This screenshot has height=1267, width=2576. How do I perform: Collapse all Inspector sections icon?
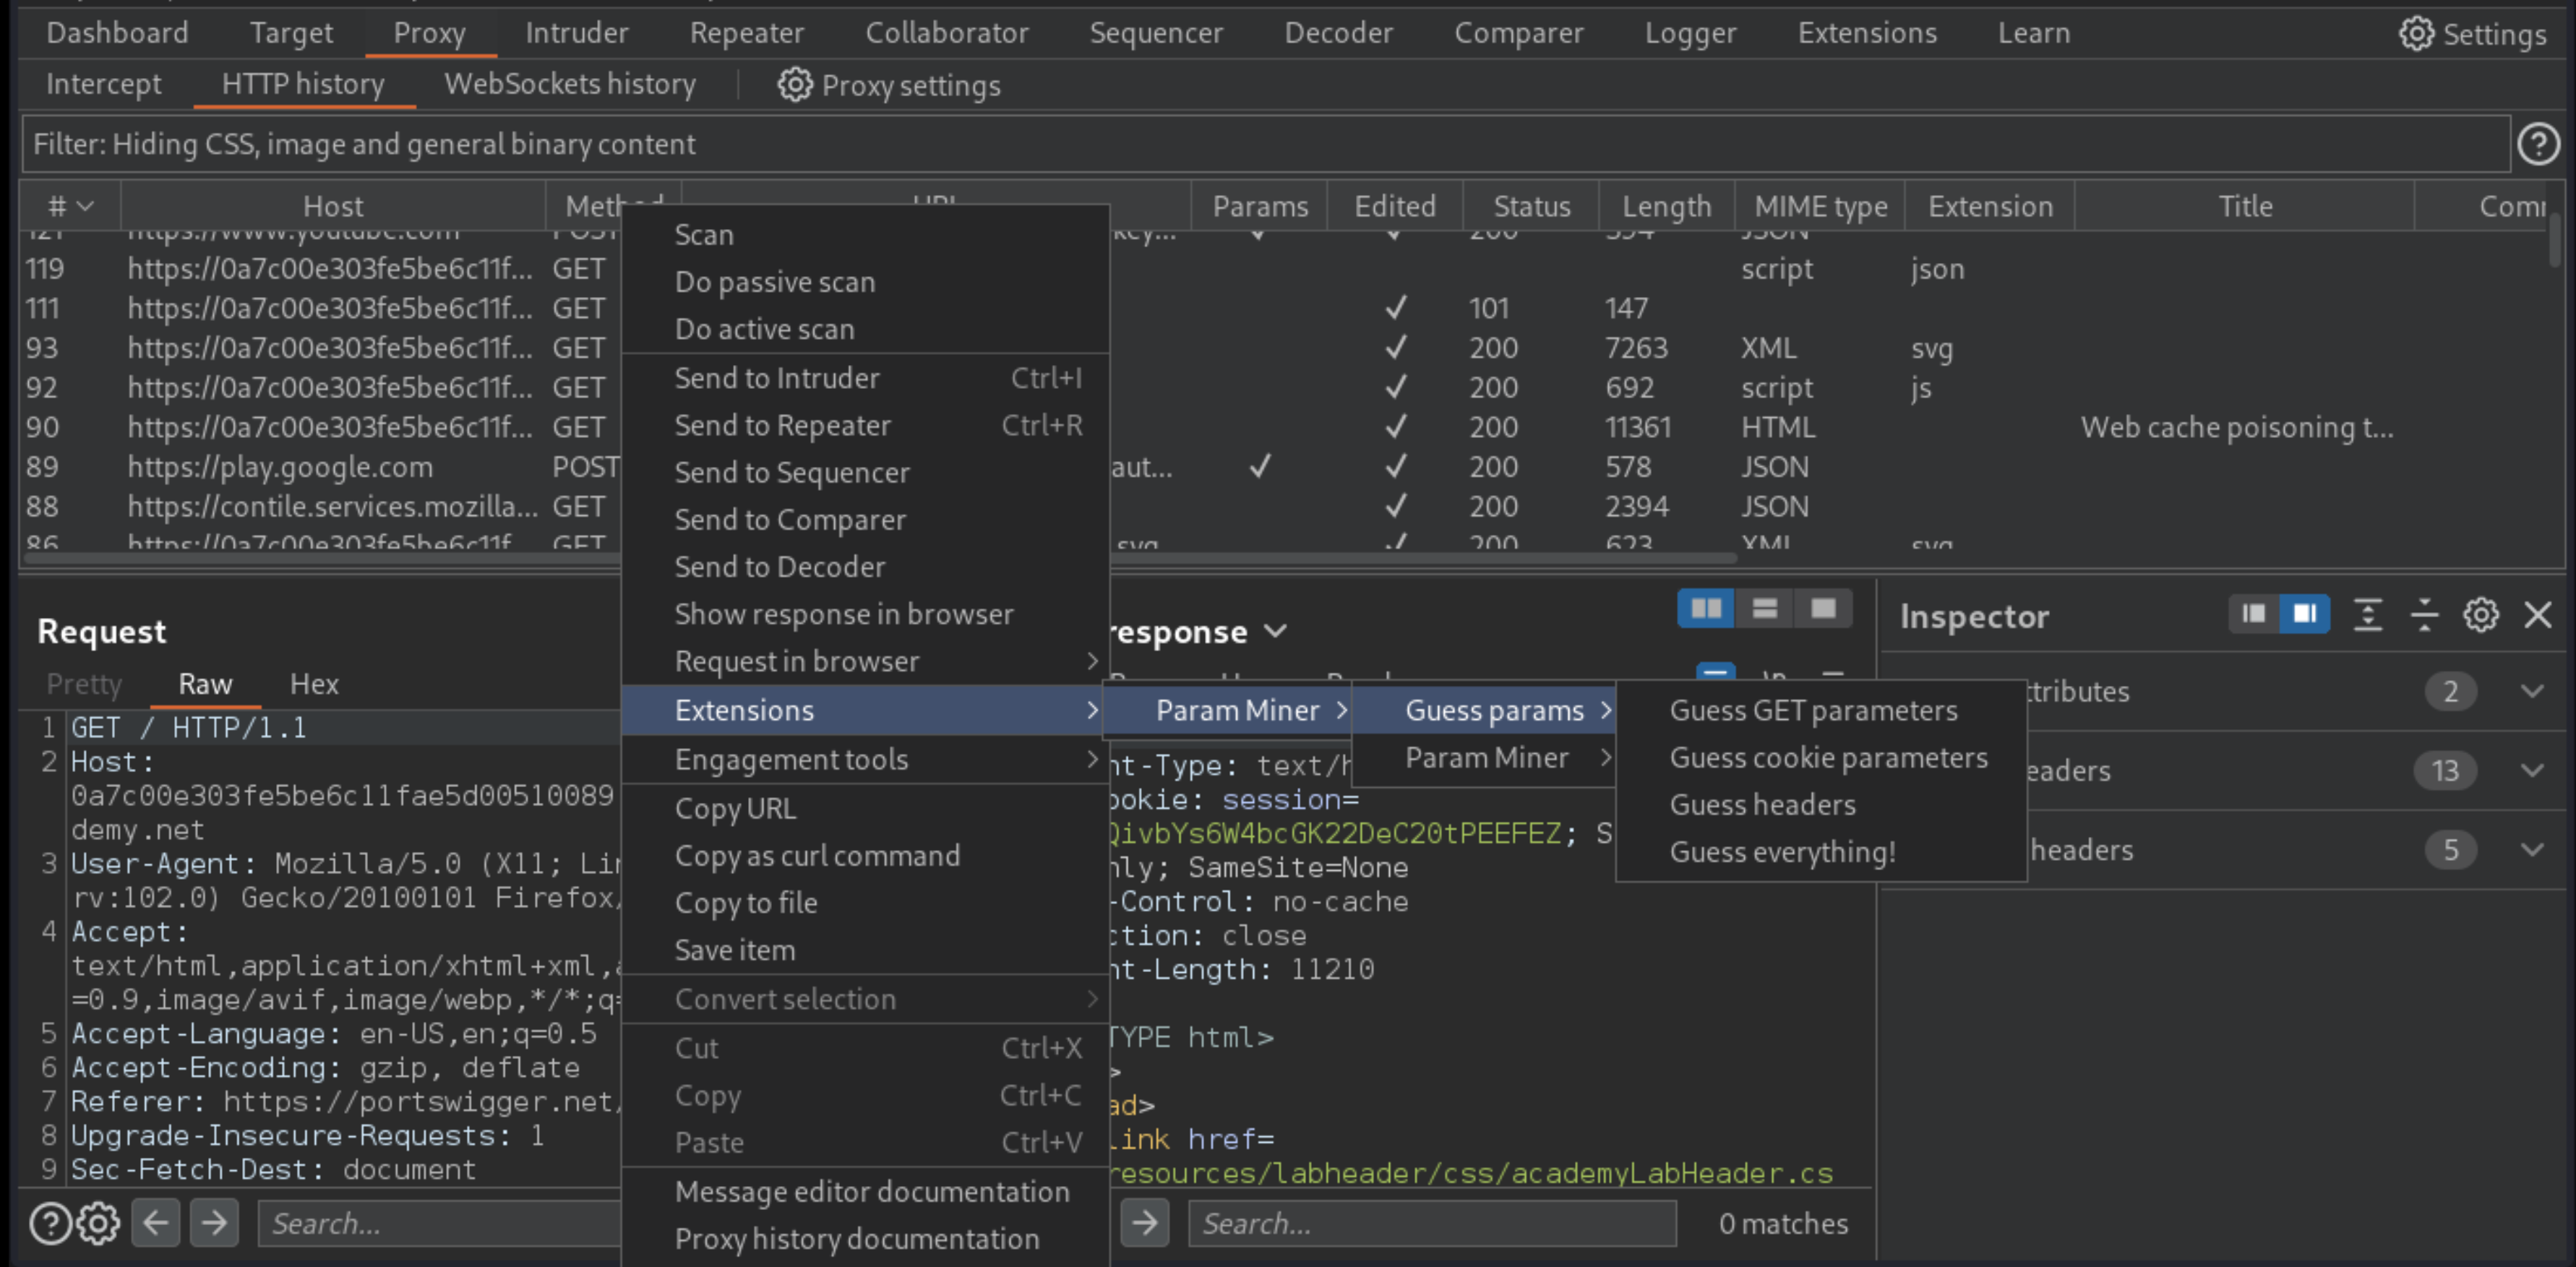tap(2425, 615)
